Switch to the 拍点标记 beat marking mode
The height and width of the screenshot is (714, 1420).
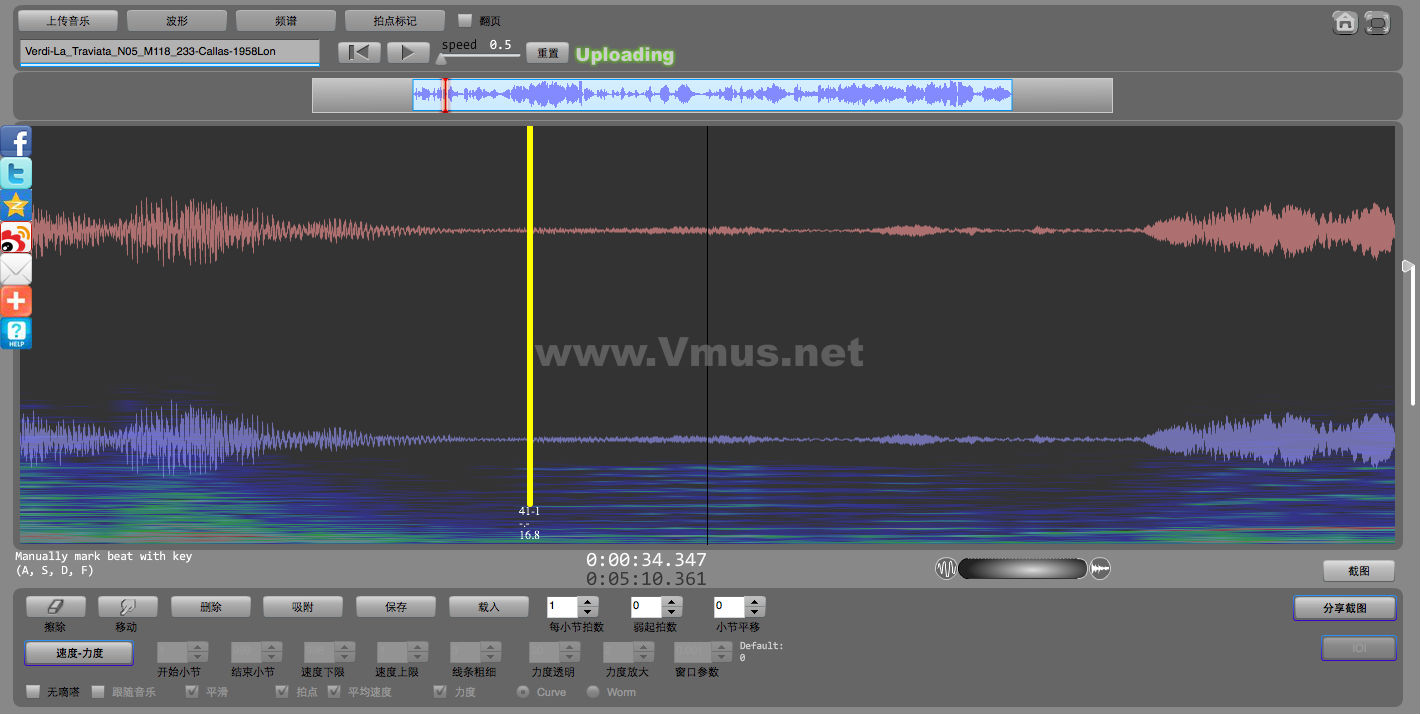click(x=394, y=20)
